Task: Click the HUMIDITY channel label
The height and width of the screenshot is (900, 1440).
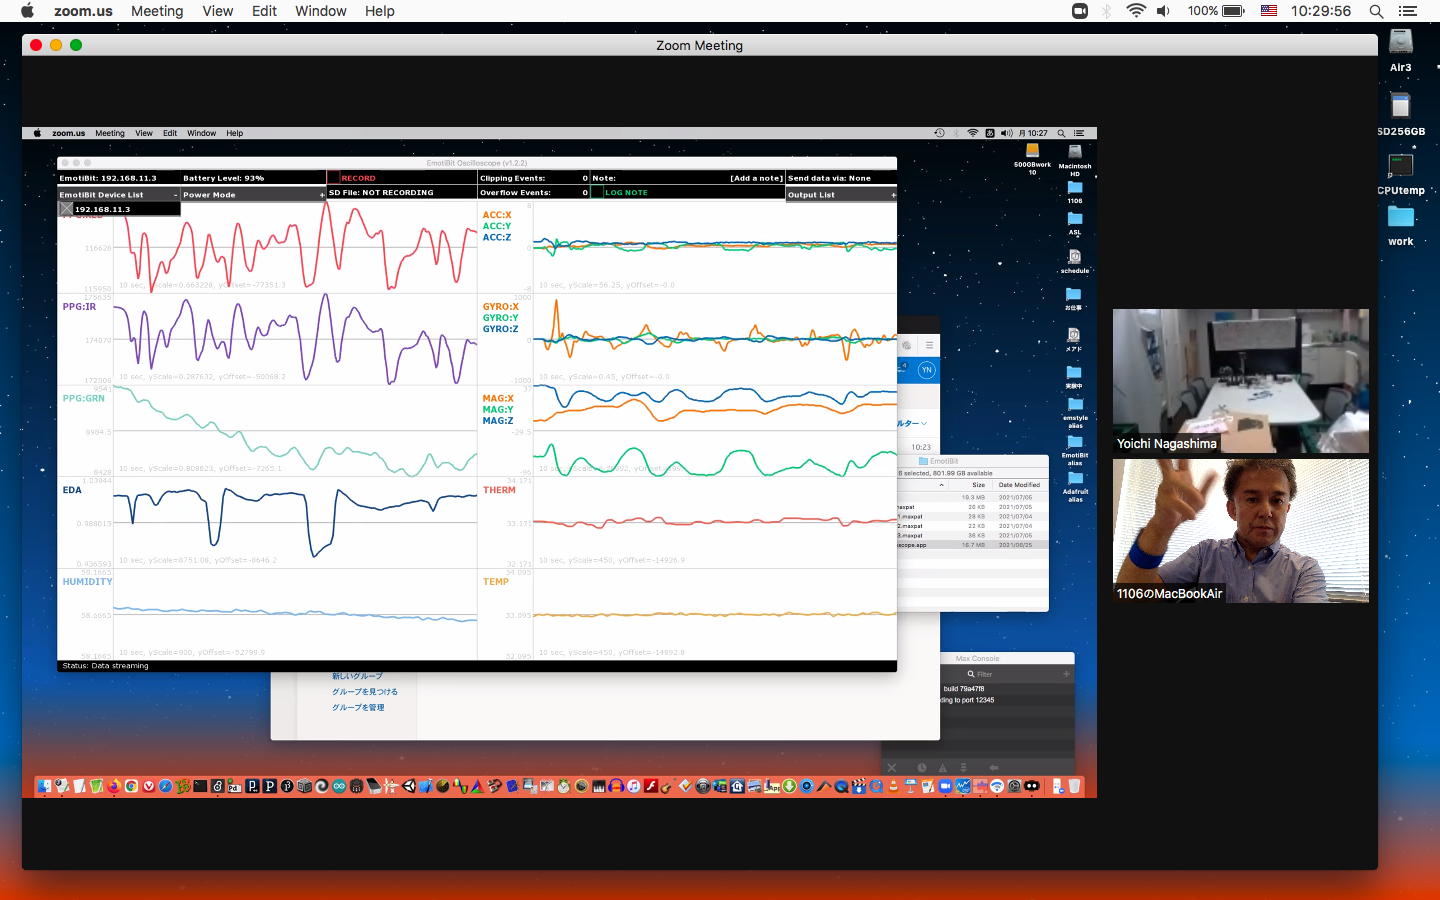Action: [87, 582]
